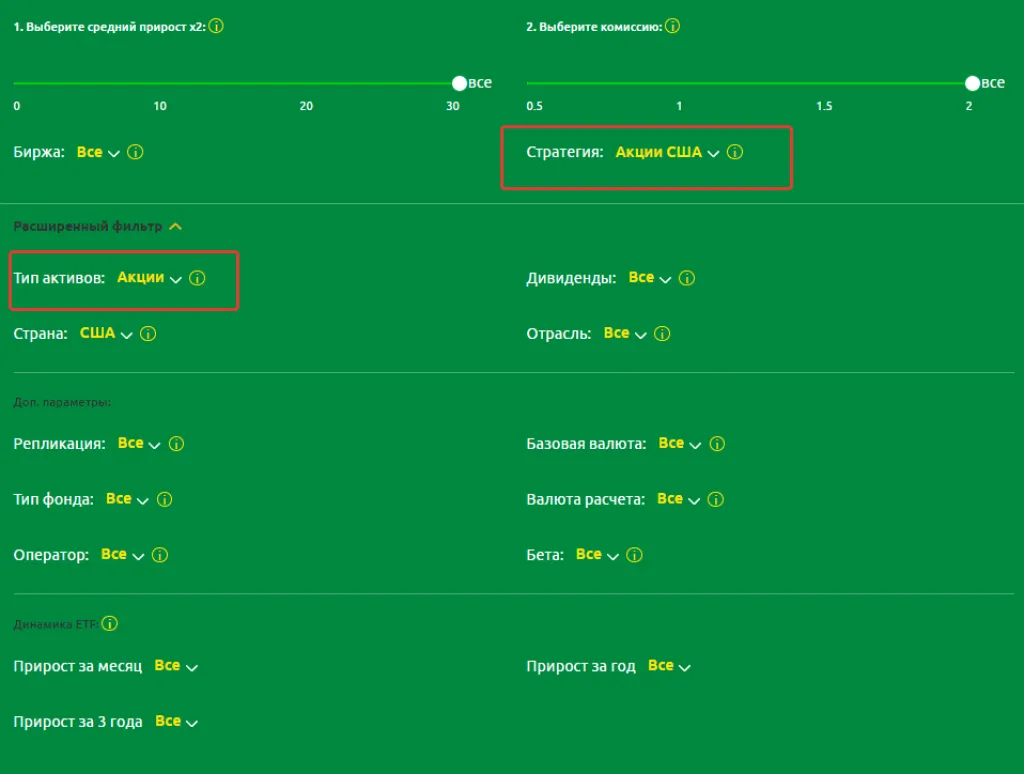Expand the Валюта расчета dropdown
Image resolution: width=1024 pixels, height=774 pixels.
pyautogui.click(x=679, y=499)
